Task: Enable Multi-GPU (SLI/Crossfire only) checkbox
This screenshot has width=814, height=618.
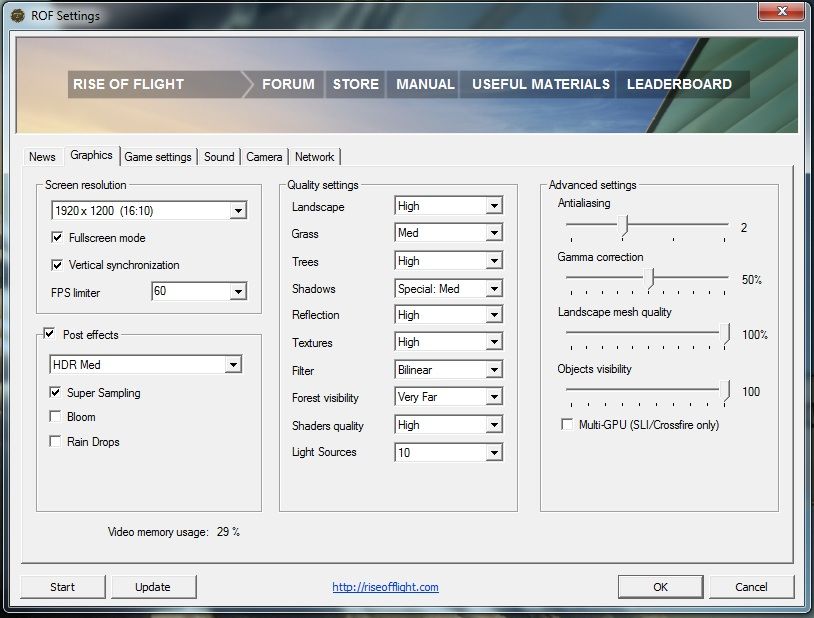Action: 567,424
